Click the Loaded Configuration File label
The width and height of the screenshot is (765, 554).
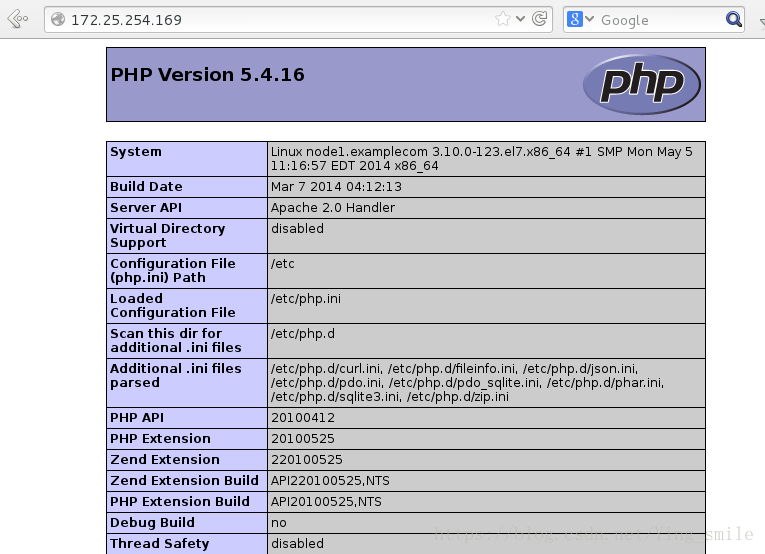173,305
